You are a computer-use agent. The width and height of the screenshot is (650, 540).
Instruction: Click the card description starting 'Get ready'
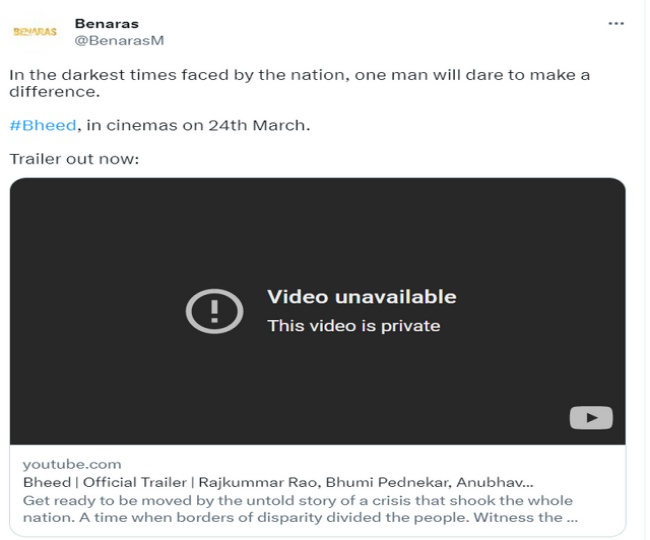pyautogui.click(x=297, y=500)
